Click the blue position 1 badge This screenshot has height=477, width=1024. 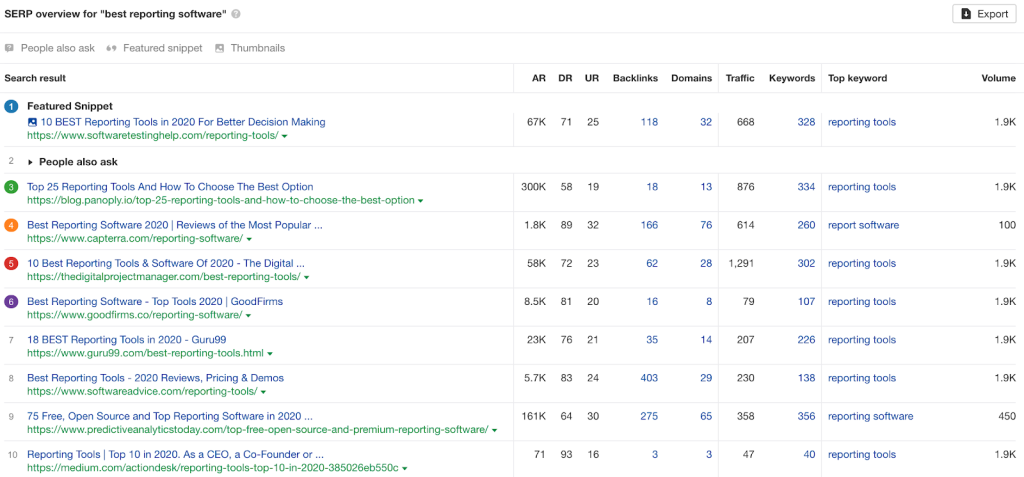11,107
